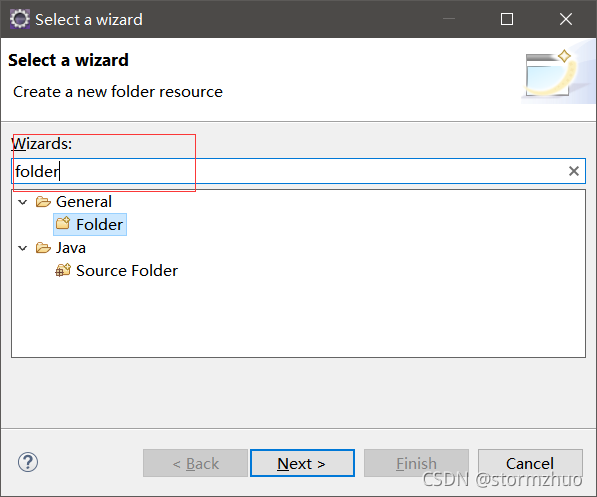The image size is (597, 497).
Task: Select the General tree node label
Action: [x=84, y=202]
